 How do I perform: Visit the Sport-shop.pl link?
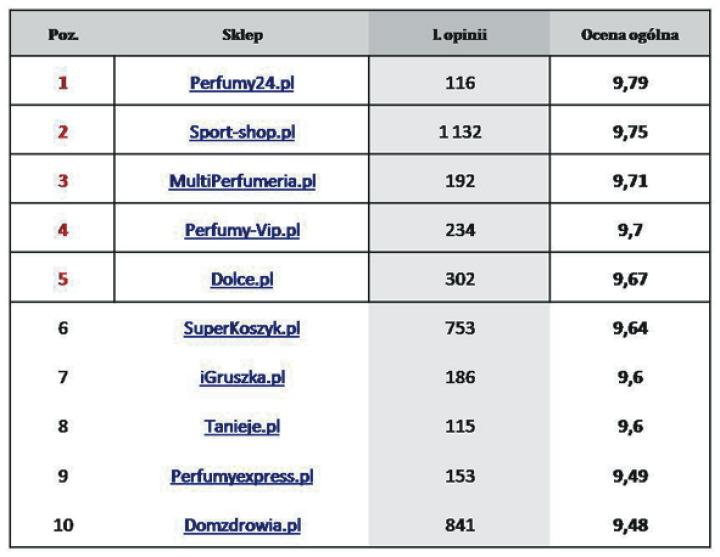pos(241,132)
